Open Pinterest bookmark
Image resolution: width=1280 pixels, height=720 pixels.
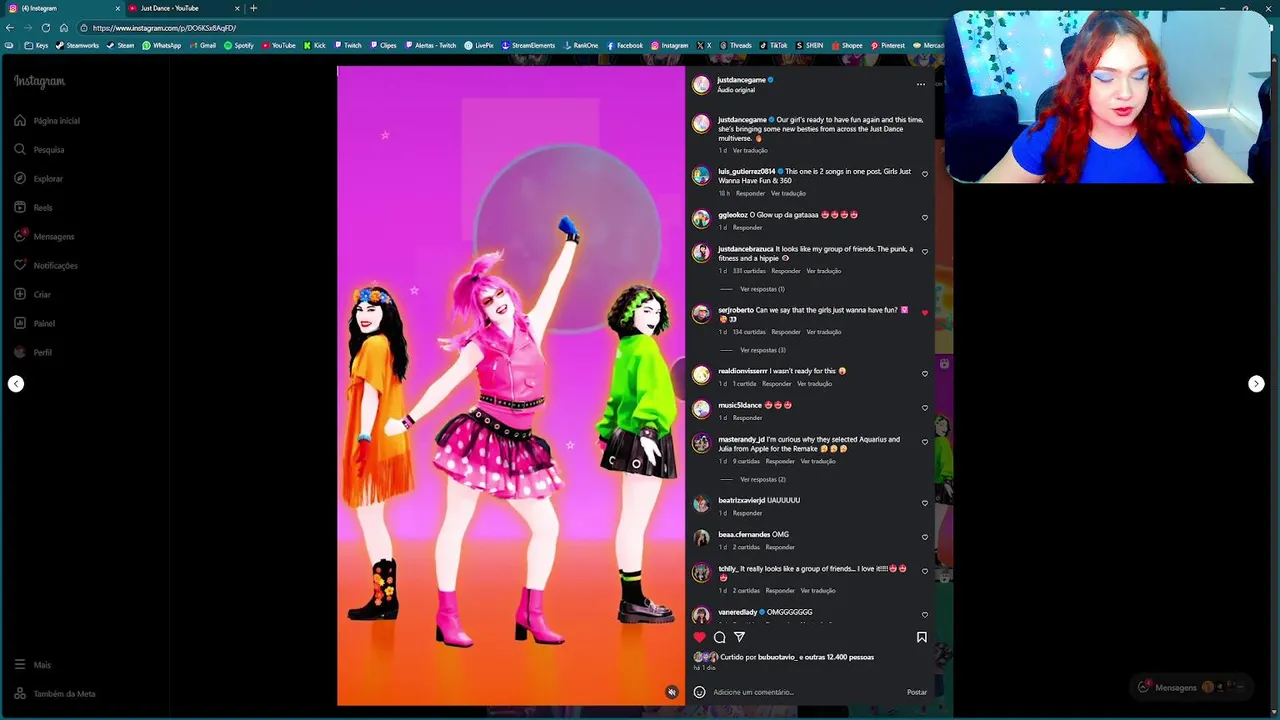pos(888,45)
